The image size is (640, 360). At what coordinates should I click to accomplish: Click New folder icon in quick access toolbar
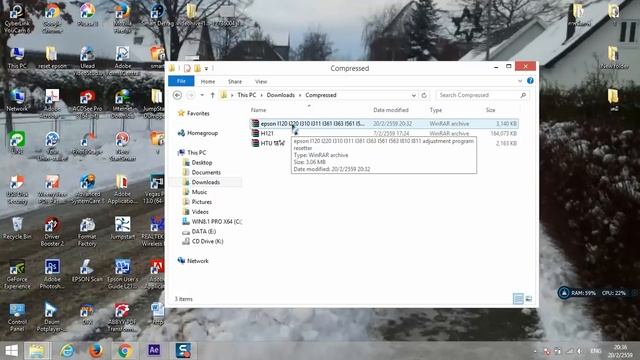point(197,68)
